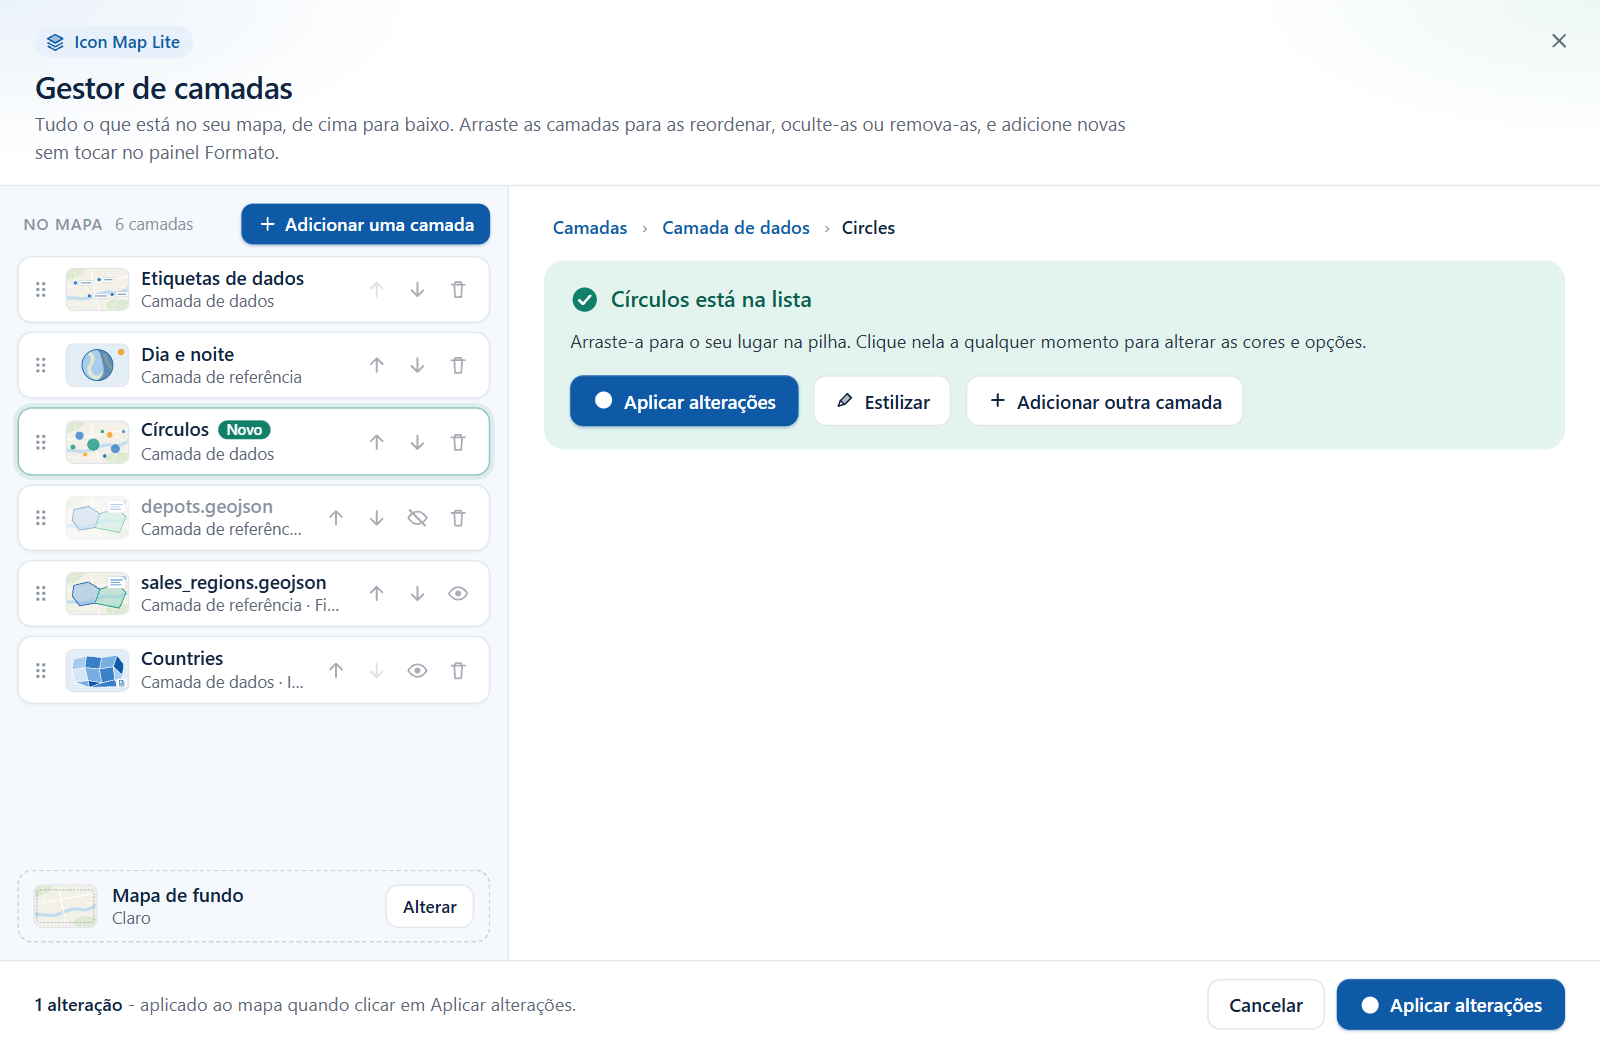Move Dia e noite layer down

(x=417, y=366)
